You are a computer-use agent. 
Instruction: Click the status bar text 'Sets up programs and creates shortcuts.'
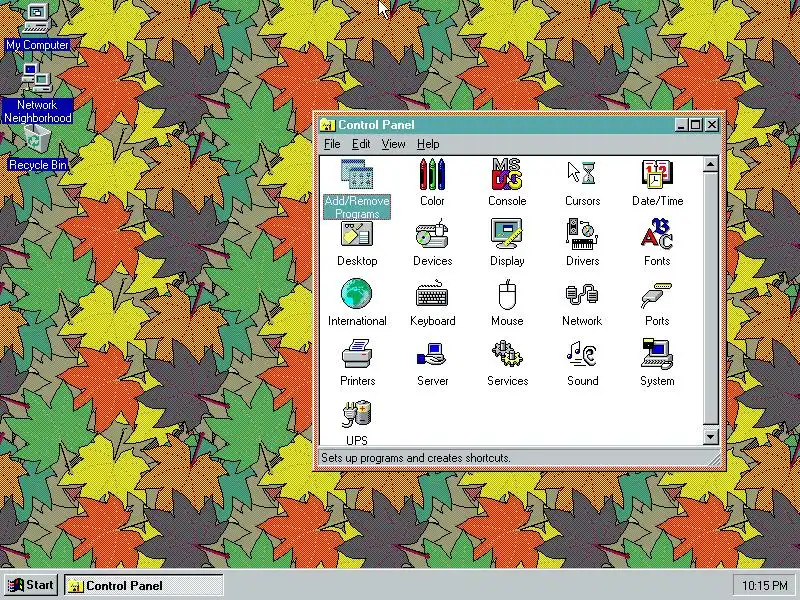(x=416, y=458)
